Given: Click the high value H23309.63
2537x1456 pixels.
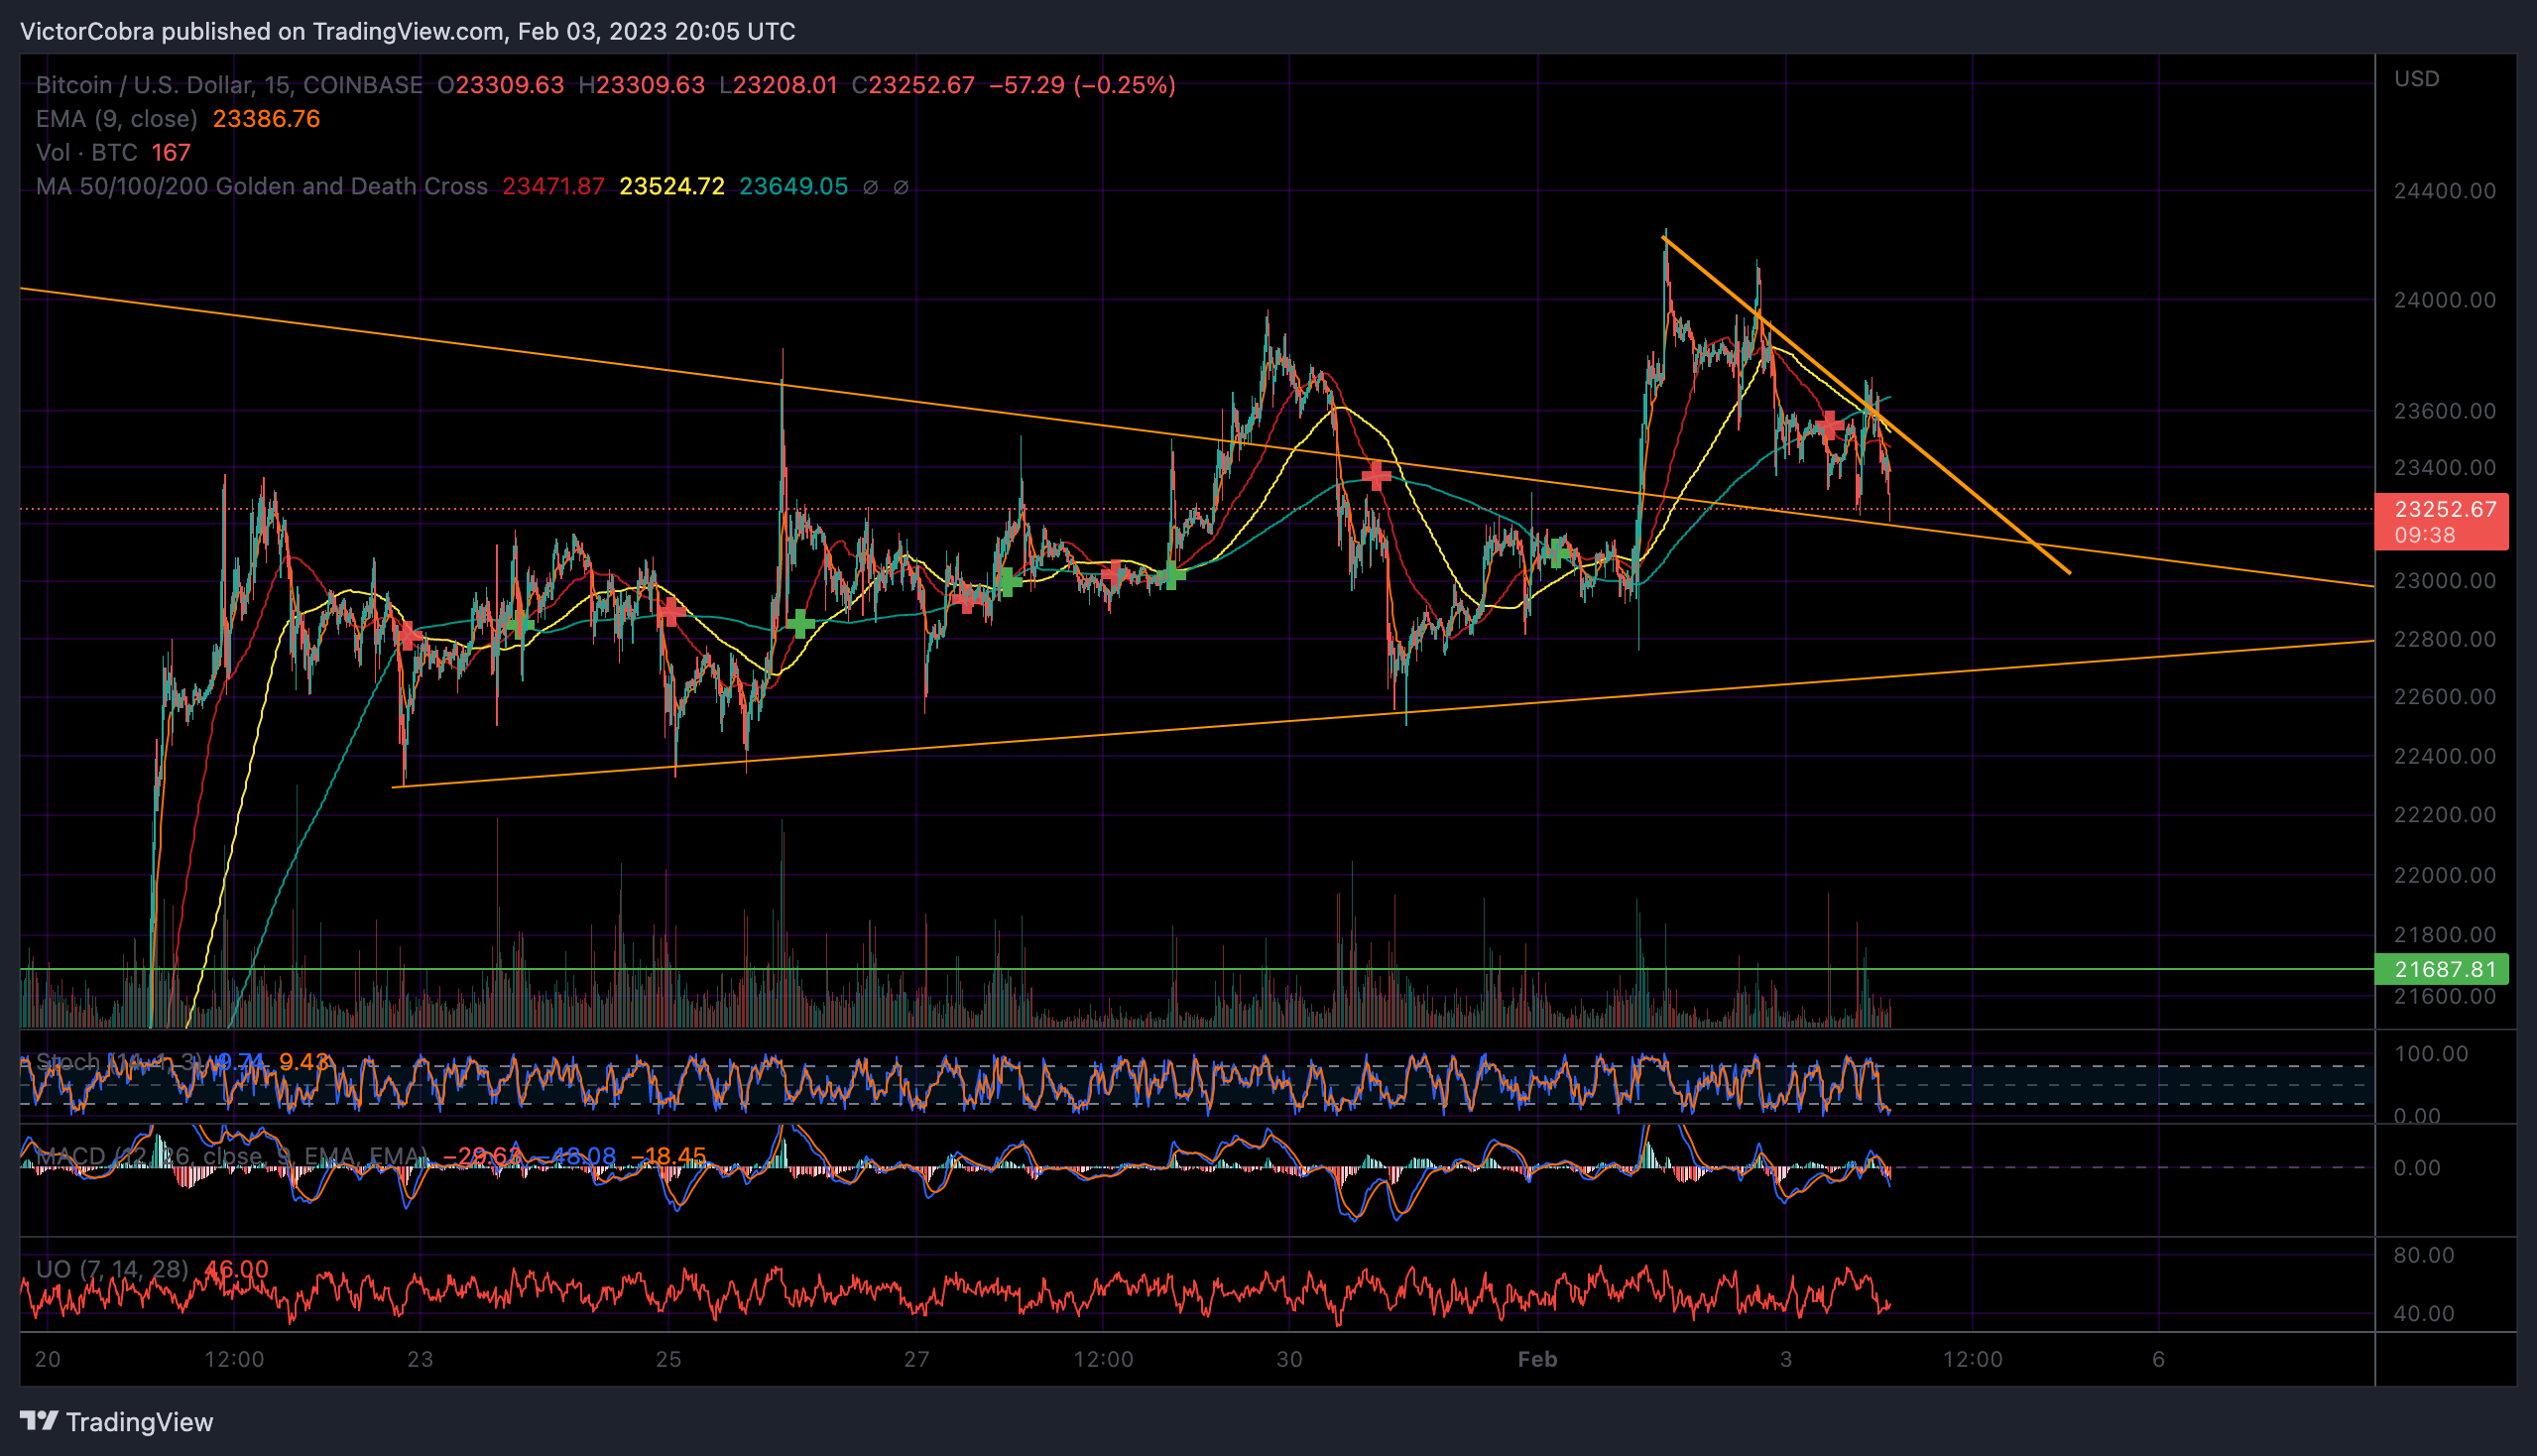Looking at the screenshot, I should tap(642, 85).
